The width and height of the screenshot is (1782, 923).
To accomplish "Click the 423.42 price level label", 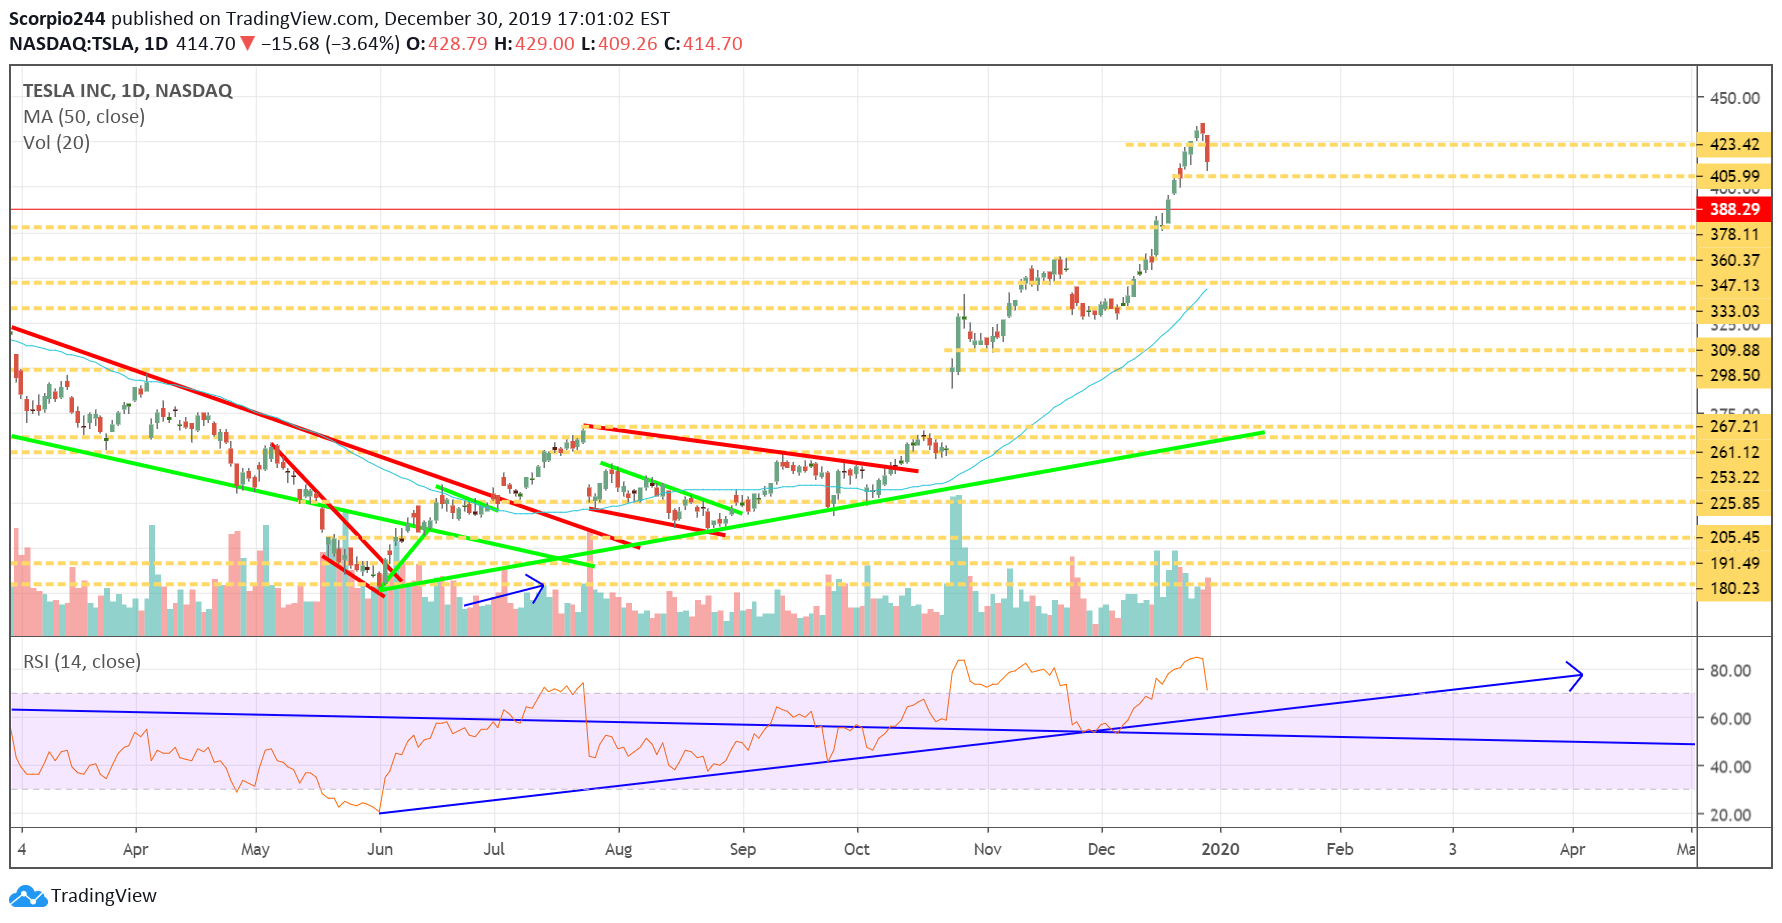I will point(1734,145).
